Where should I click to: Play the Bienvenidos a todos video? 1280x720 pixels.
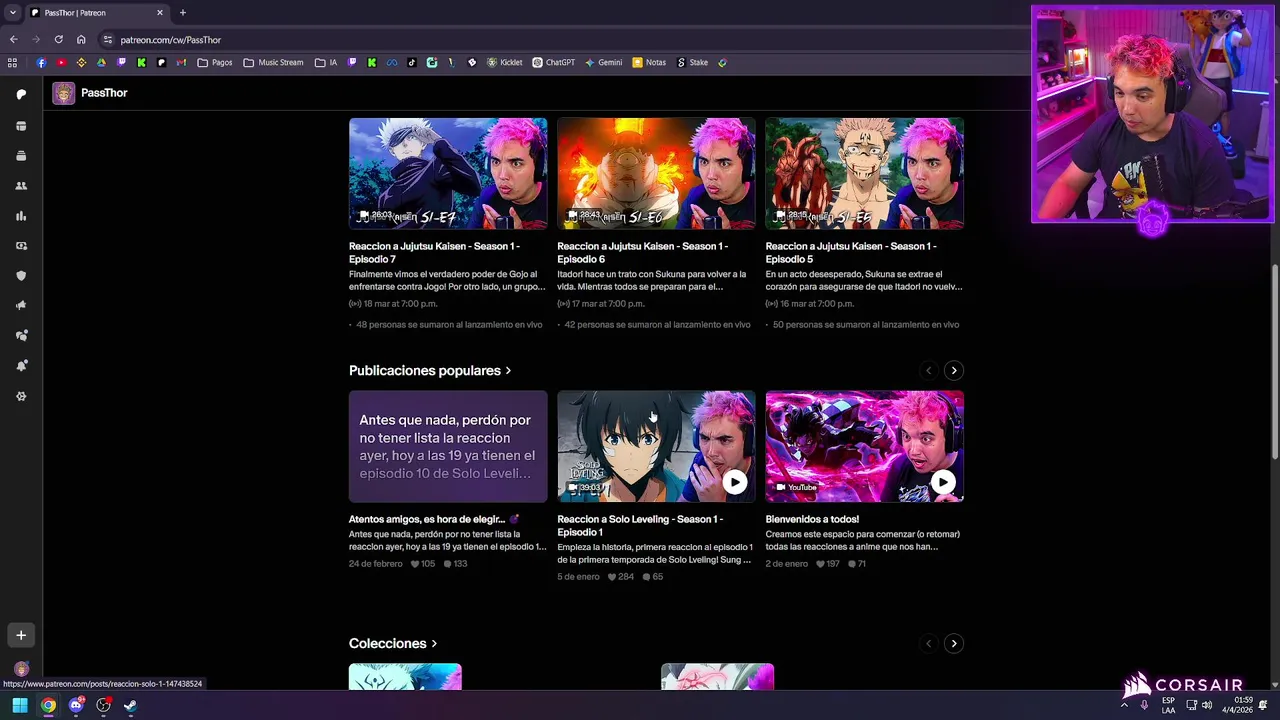[943, 483]
